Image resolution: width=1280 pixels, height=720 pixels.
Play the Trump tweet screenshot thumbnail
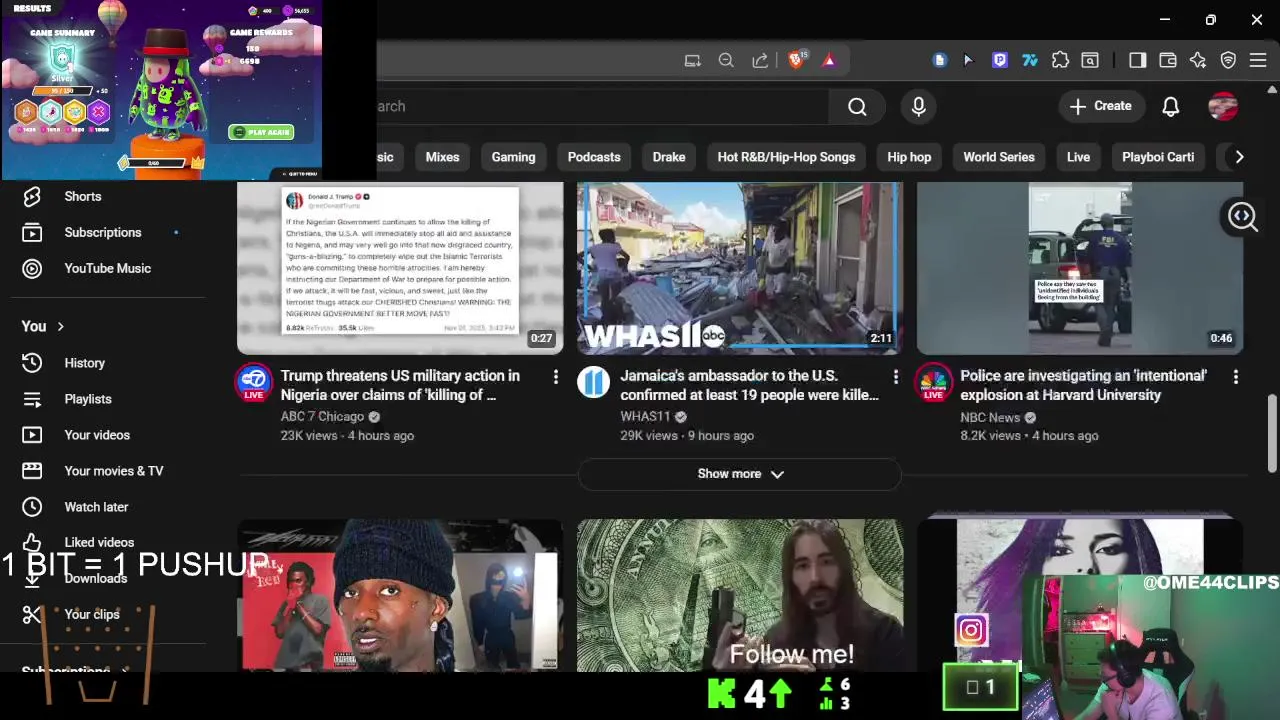pyautogui.click(x=400, y=267)
